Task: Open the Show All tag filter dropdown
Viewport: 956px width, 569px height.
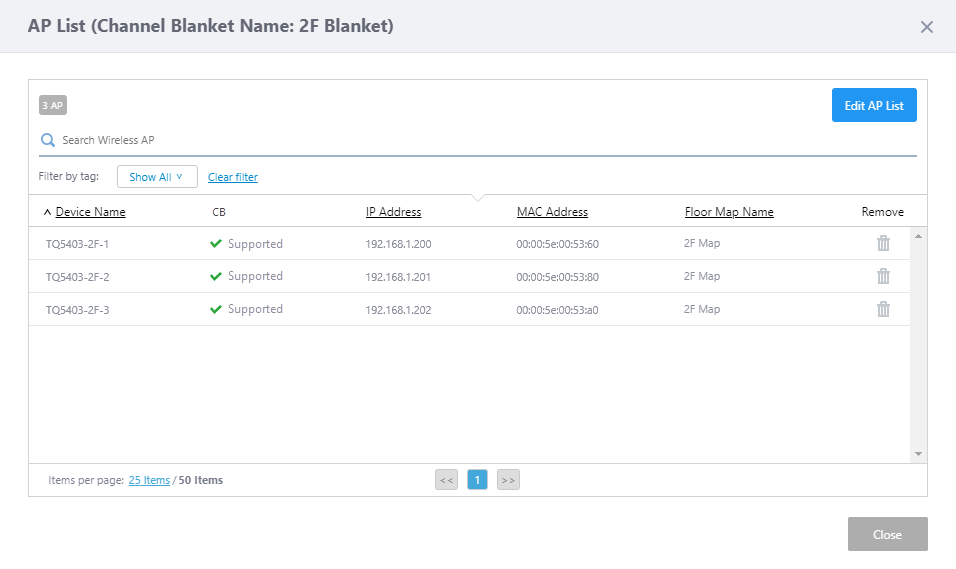Action: [x=157, y=177]
